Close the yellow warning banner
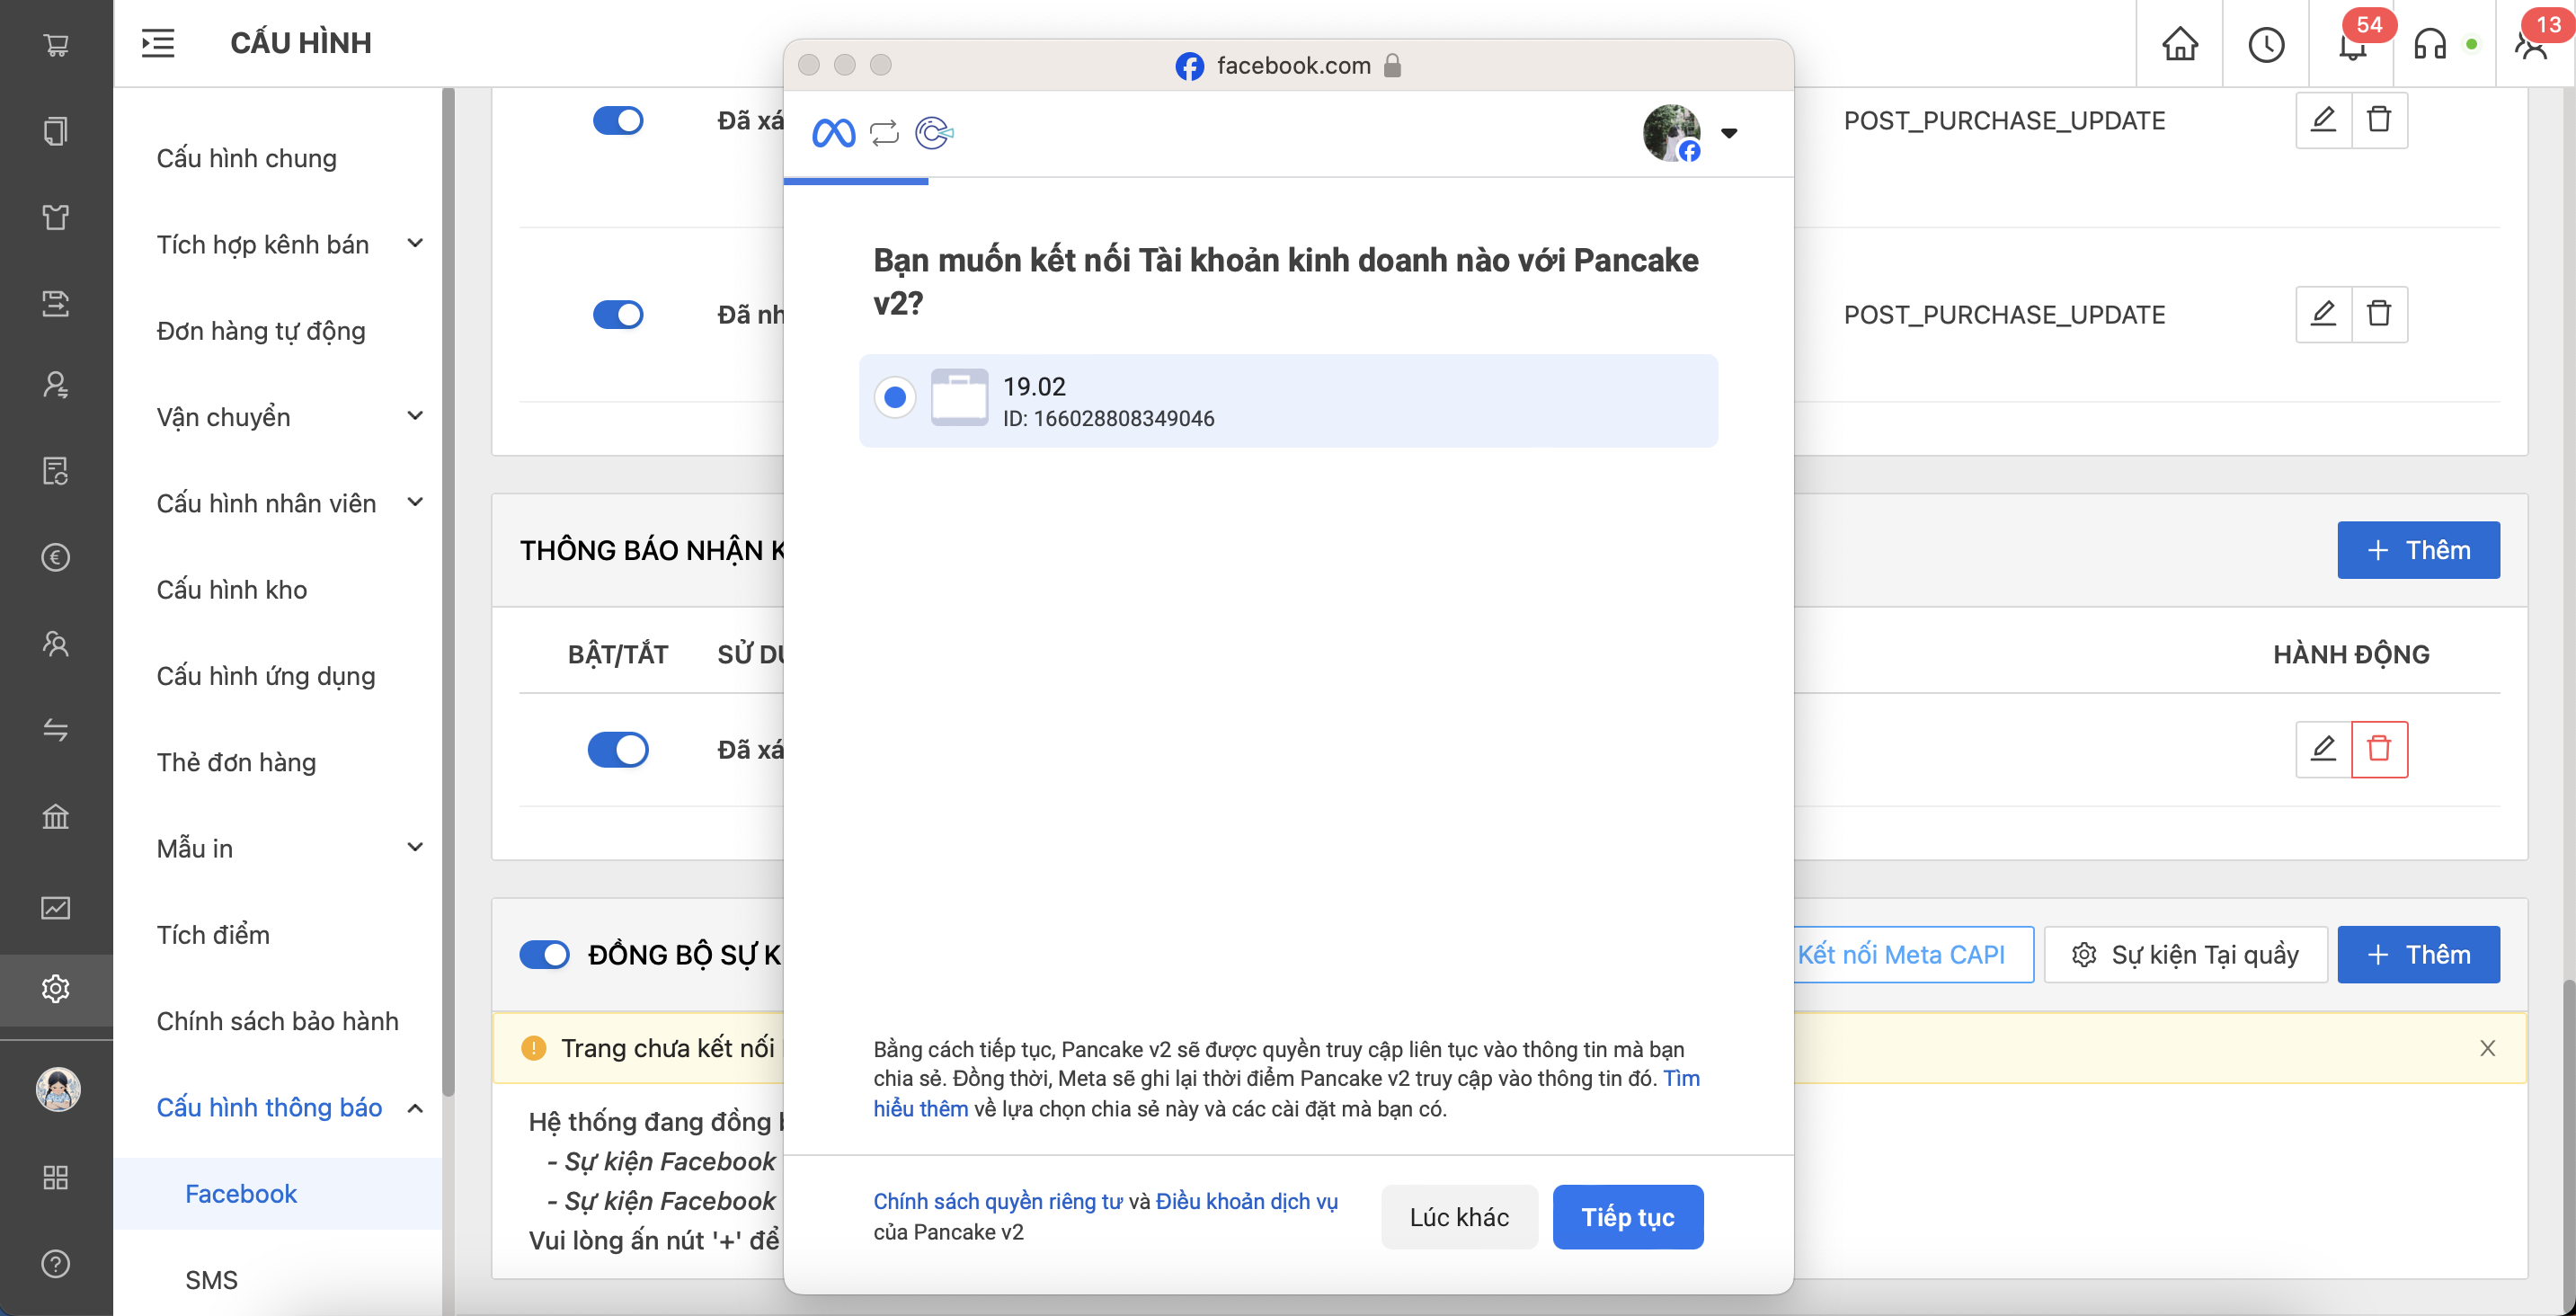Screen dimensions: 2576x1316 [2488, 1048]
